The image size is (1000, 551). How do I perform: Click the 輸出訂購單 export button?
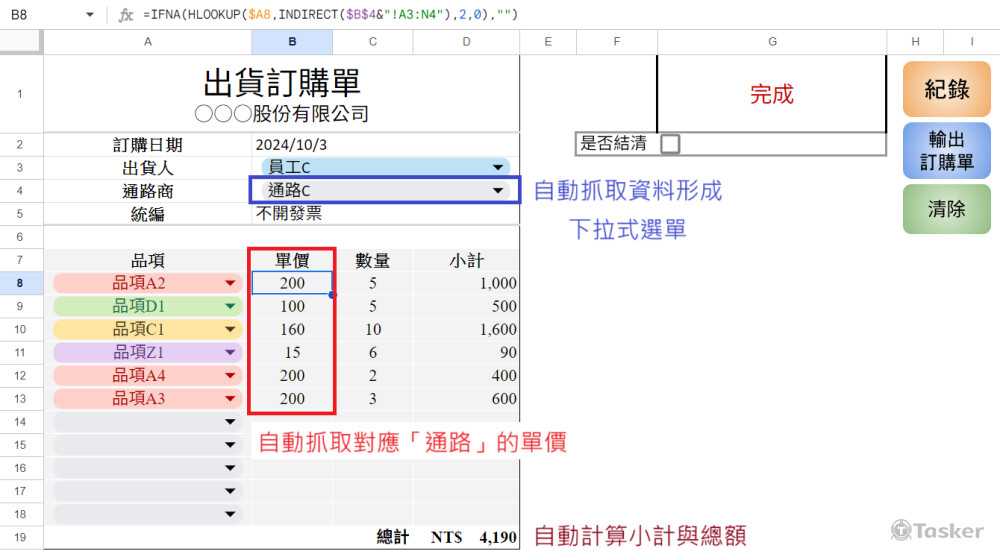pos(946,151)
